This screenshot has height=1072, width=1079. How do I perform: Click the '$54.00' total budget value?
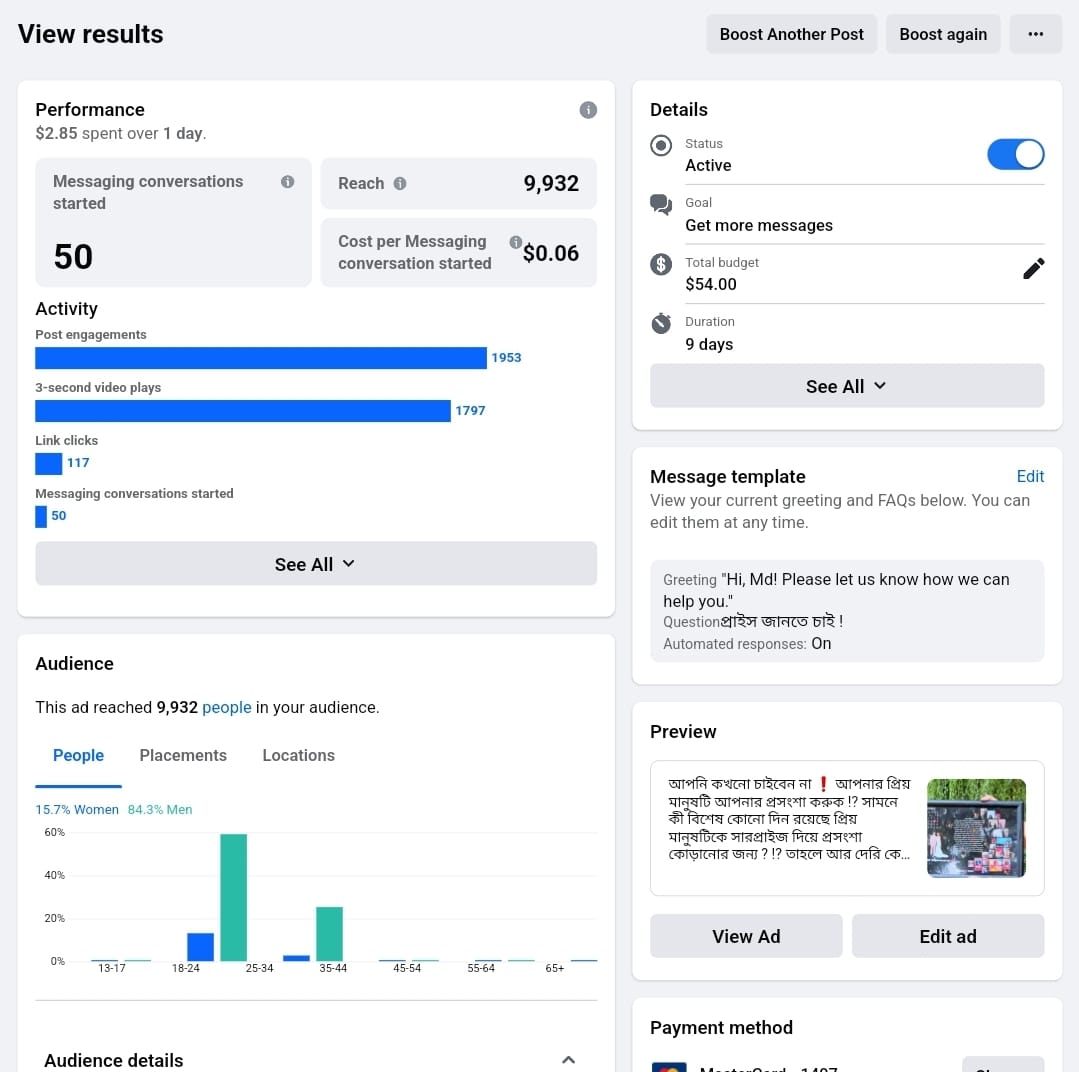point(710,285)
